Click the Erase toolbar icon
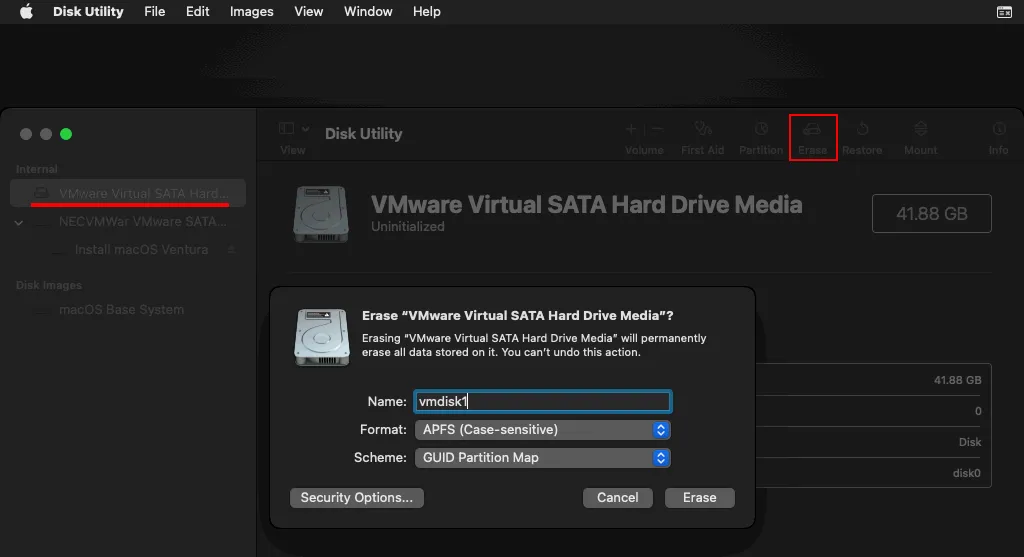Screen dimensions: 1024x557 pos(812,131)
